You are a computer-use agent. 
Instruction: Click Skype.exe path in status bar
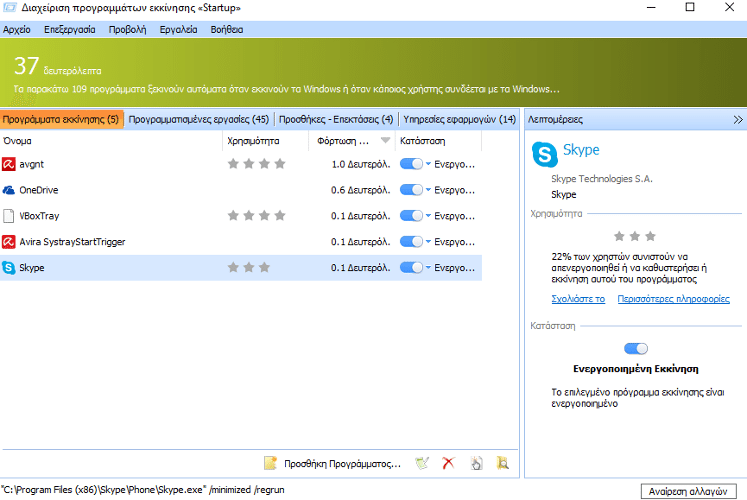tap(143, 490)
